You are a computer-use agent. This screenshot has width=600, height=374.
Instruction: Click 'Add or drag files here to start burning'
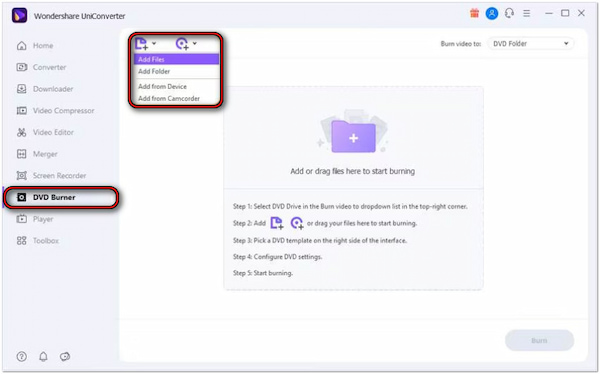(352, 171)
